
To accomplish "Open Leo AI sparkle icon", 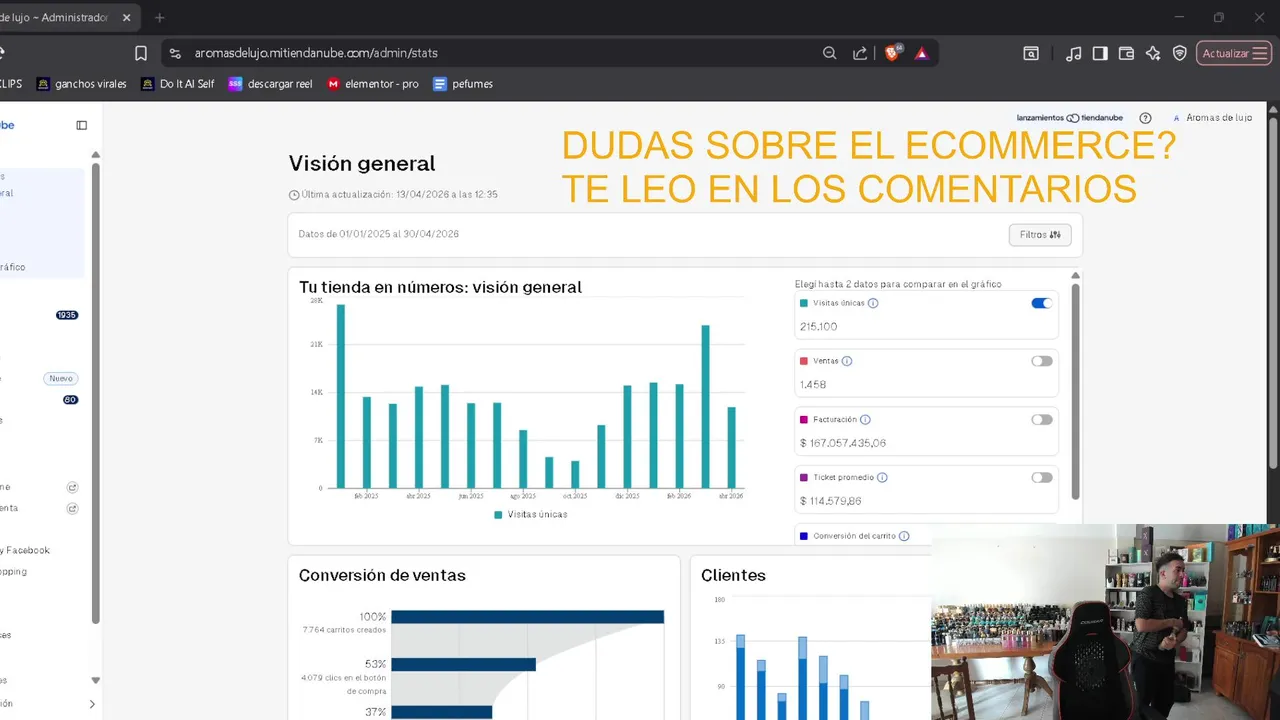I will (x=1153, y=53).
